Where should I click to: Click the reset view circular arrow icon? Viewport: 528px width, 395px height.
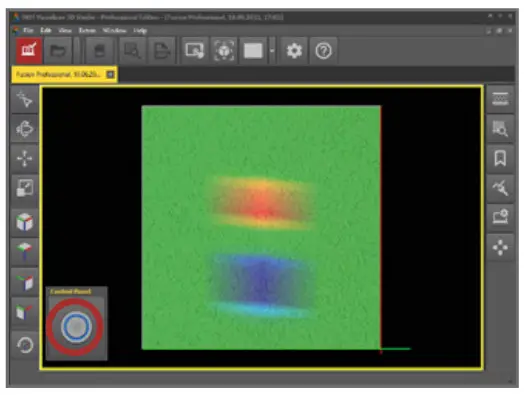[25, 344]
